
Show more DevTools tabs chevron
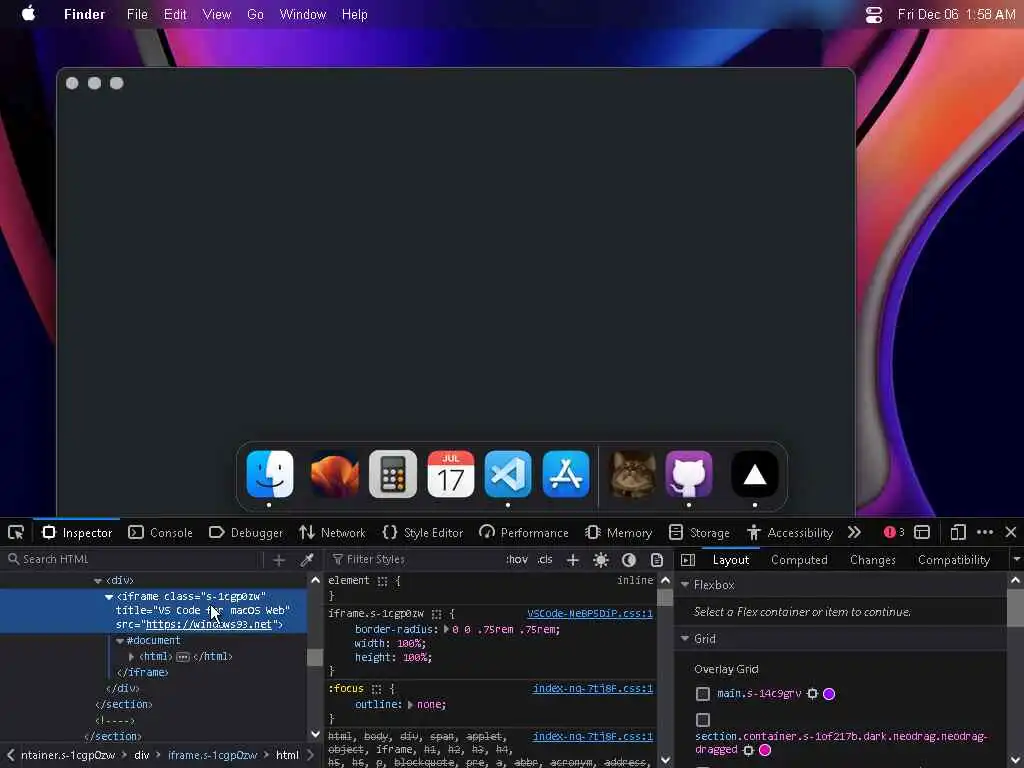[854, 532]
